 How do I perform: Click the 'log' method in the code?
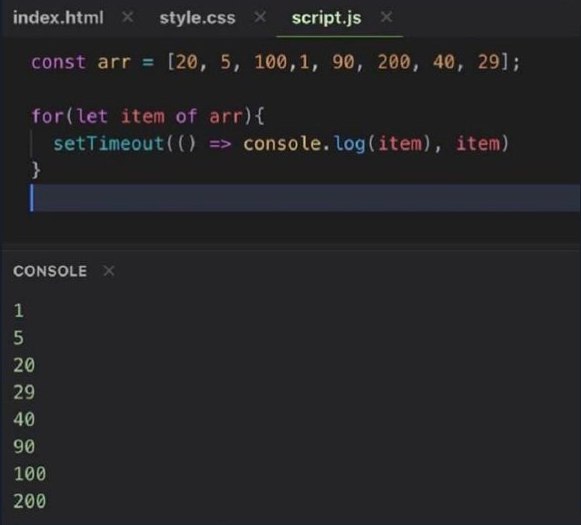tap(349, 144)
